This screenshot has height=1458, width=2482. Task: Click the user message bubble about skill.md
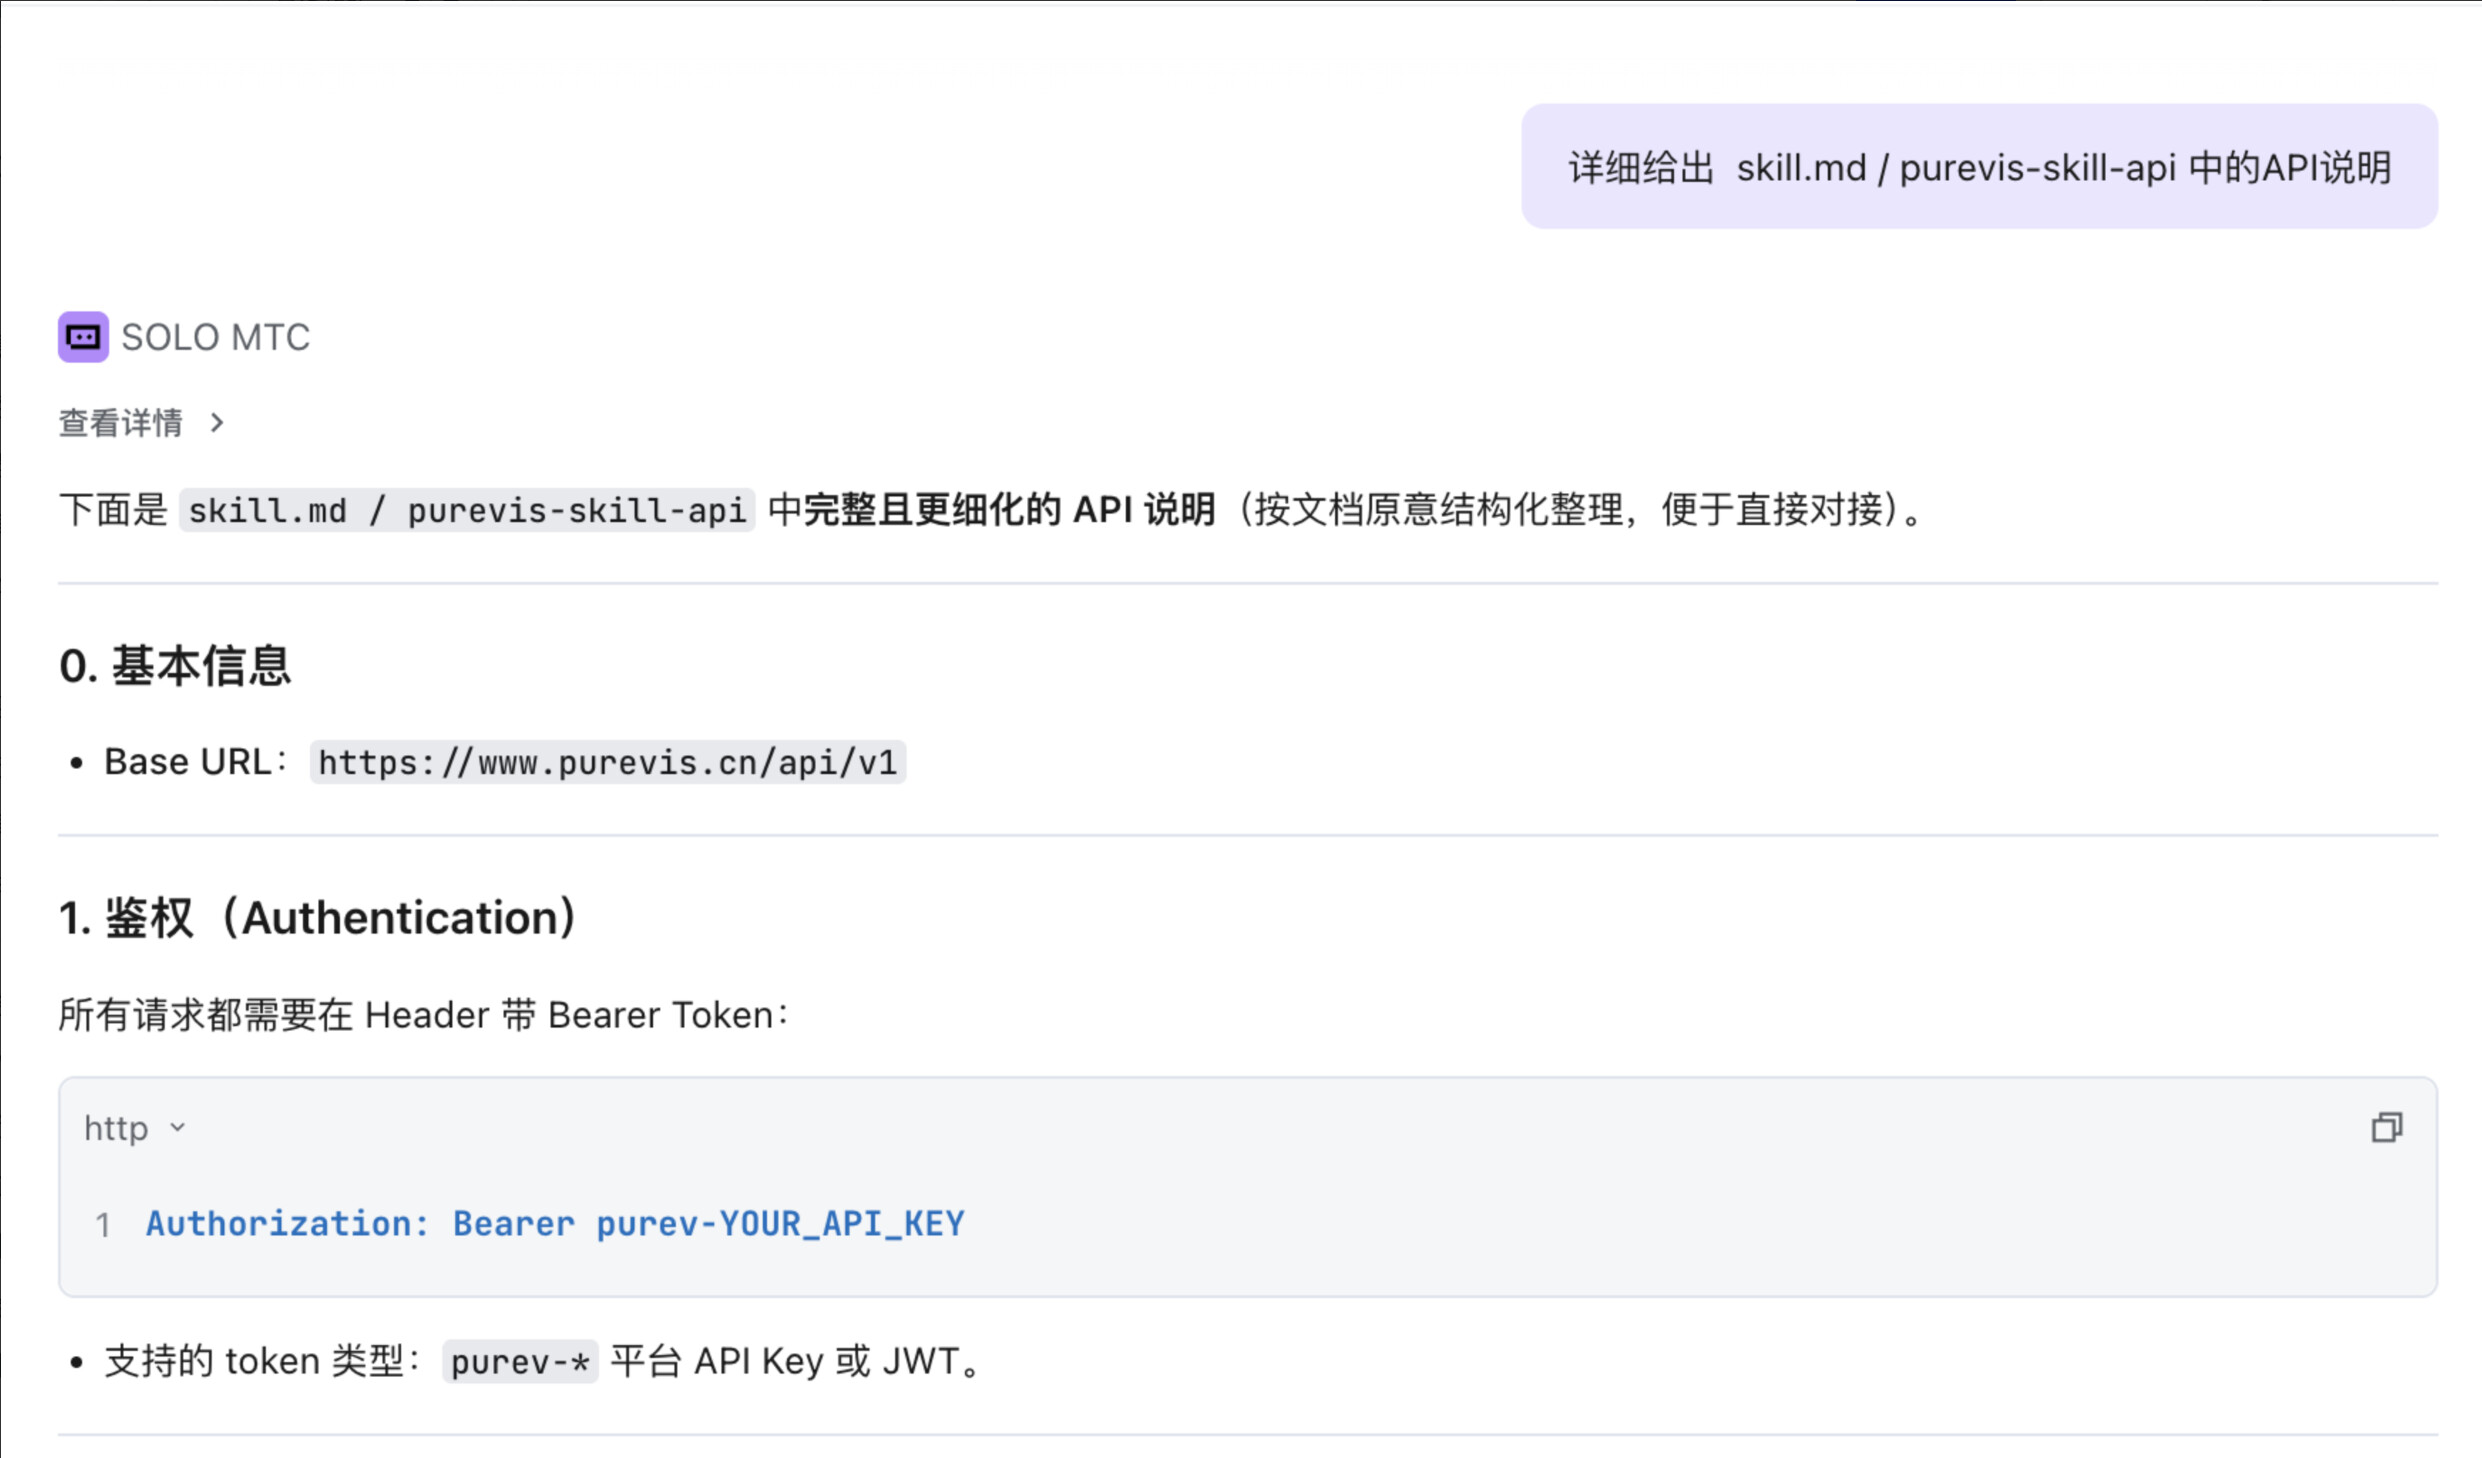tap(1978, 167)
